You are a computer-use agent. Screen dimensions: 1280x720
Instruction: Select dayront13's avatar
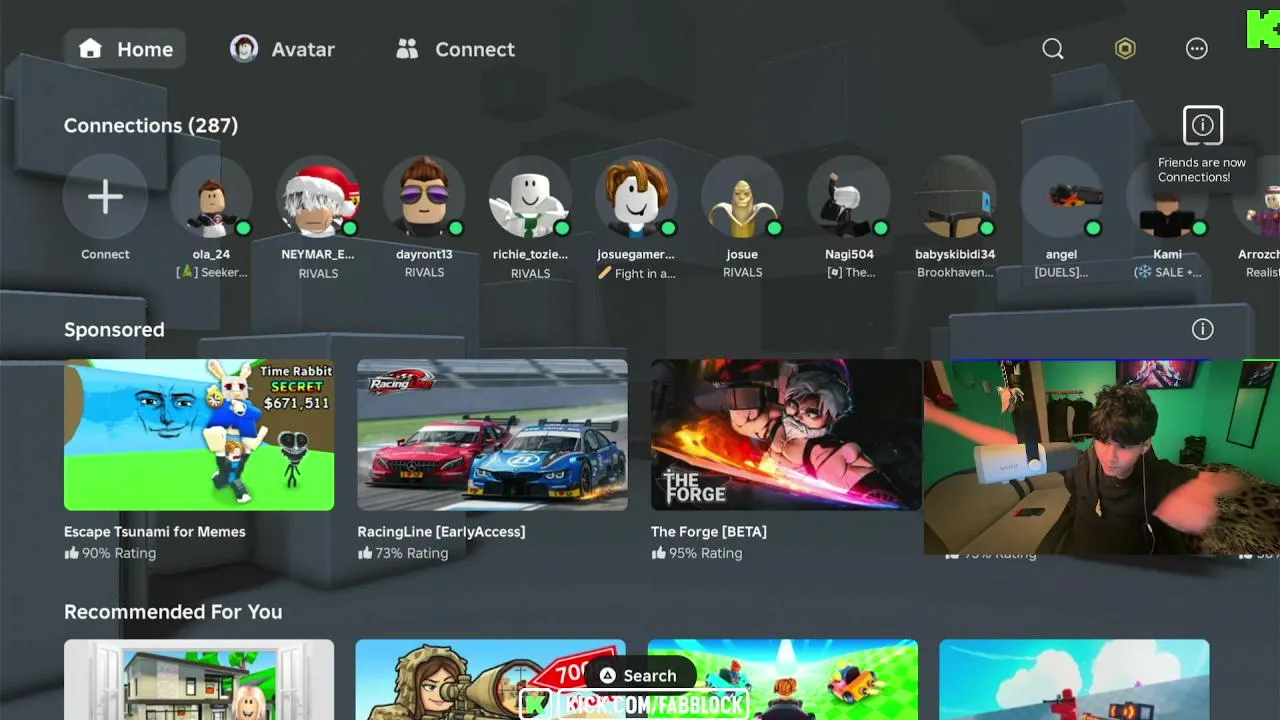(x=424, y=197)
